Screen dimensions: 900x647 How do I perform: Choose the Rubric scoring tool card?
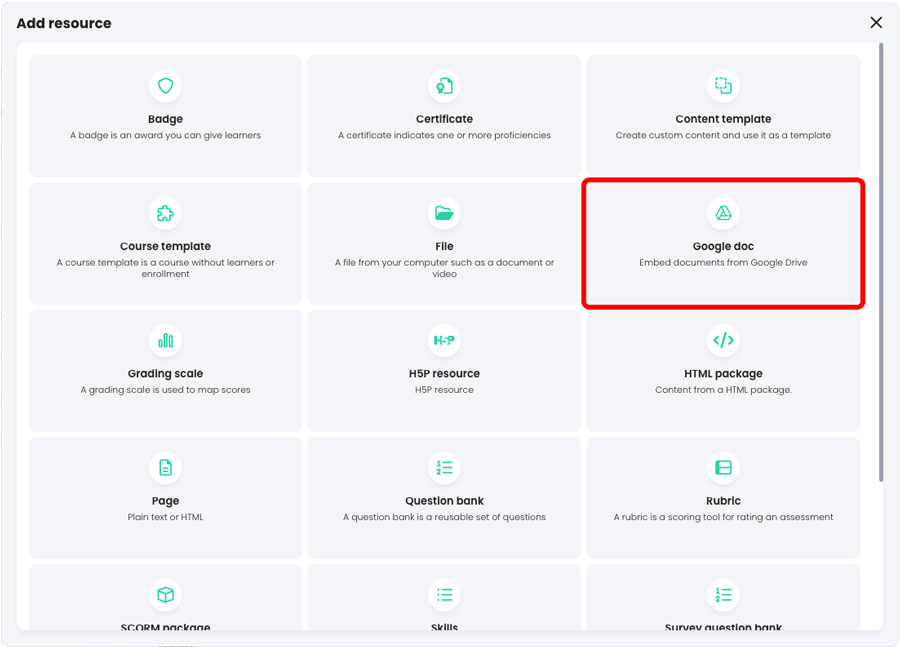click(x=723, y=497)
